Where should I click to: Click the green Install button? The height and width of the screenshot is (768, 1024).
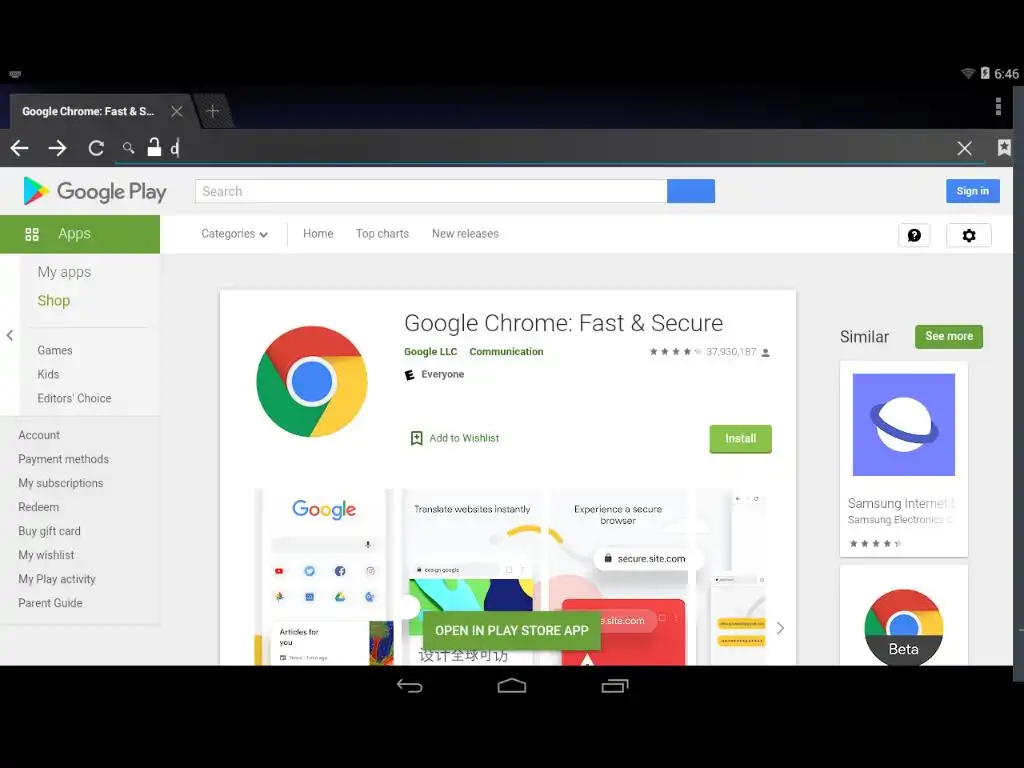click(741, 439)
